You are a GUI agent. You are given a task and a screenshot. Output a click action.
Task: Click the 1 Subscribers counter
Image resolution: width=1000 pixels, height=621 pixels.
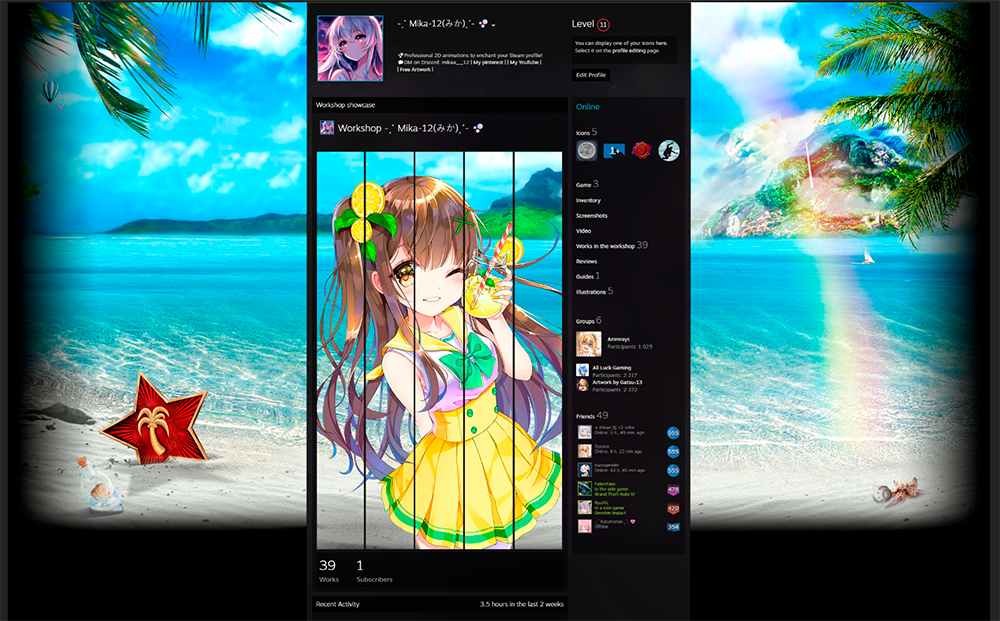click(374, 571)
